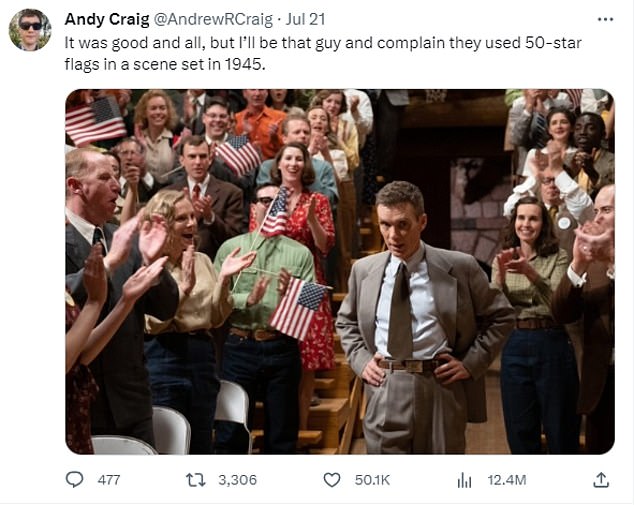Click the Andy Craig display name
This screenshot has height=505, width=634.
[107, 19]
